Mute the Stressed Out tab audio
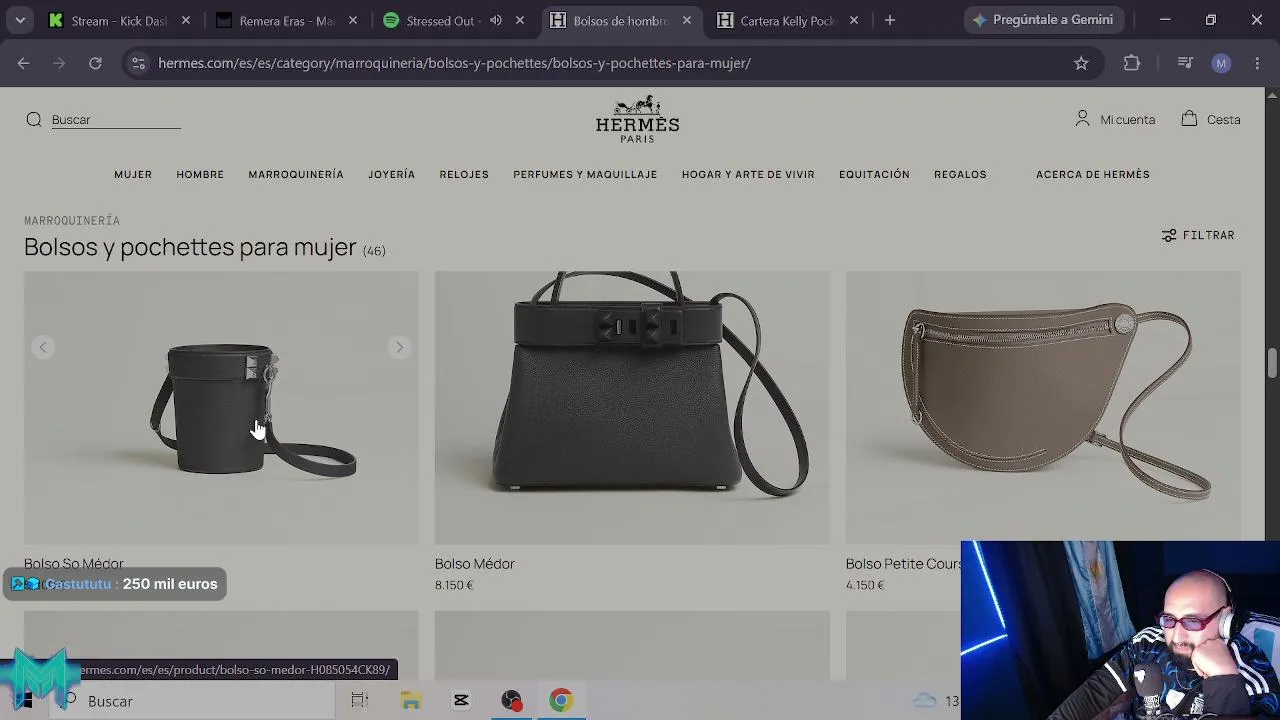Image resolution: width=1280 pixels, height=720 pixels. [x=496, y=20]
